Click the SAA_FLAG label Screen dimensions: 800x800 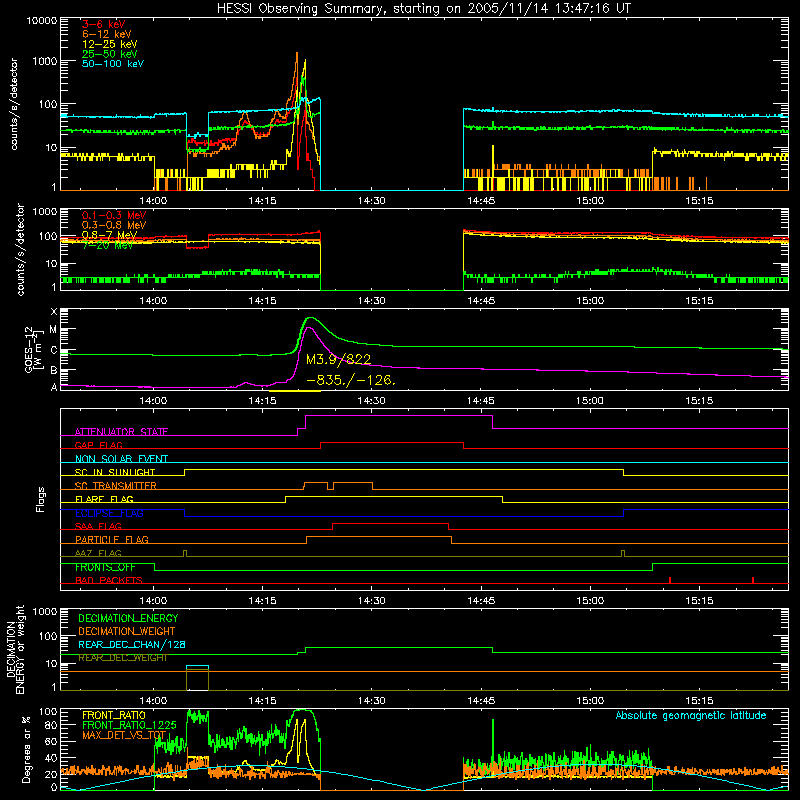tap(98, 526)
